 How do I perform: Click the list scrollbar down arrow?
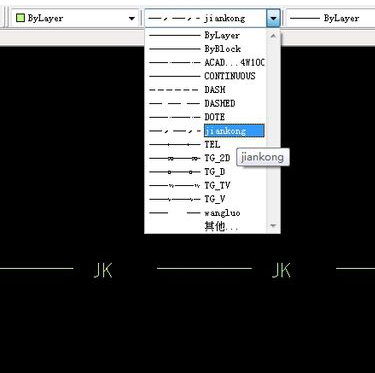coord(273,226)
